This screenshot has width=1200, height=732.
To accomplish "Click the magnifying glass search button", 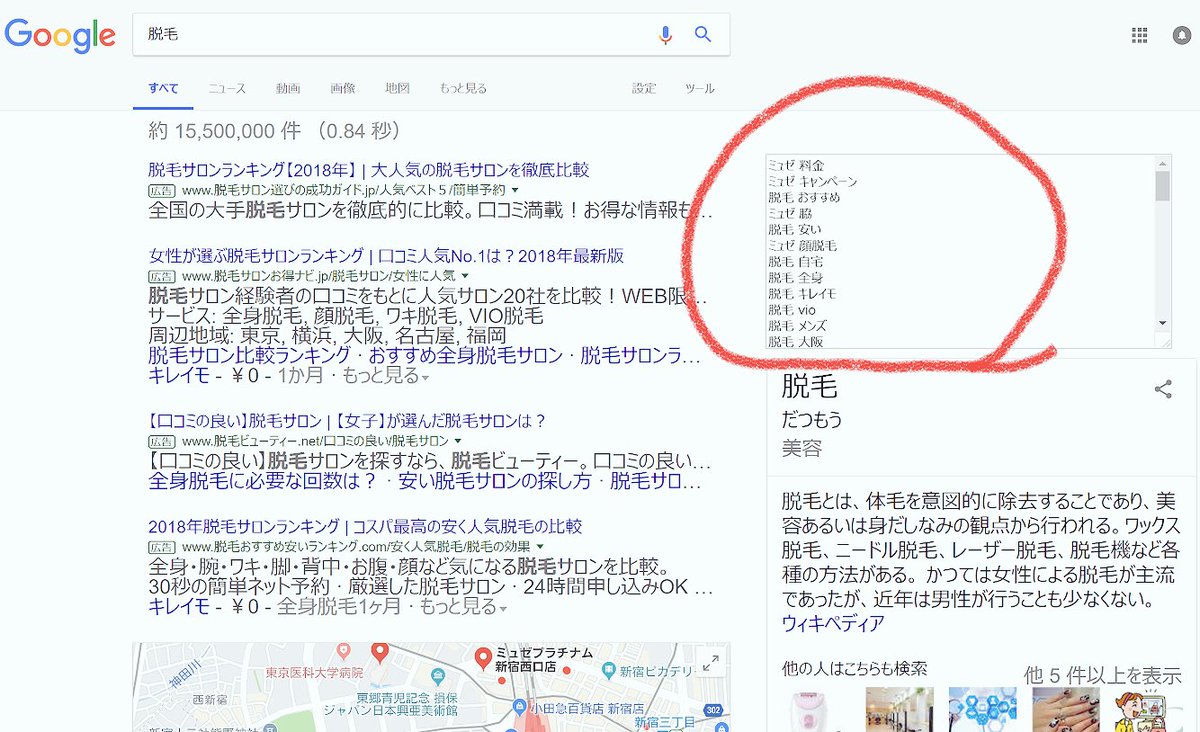I will point(703,35).
